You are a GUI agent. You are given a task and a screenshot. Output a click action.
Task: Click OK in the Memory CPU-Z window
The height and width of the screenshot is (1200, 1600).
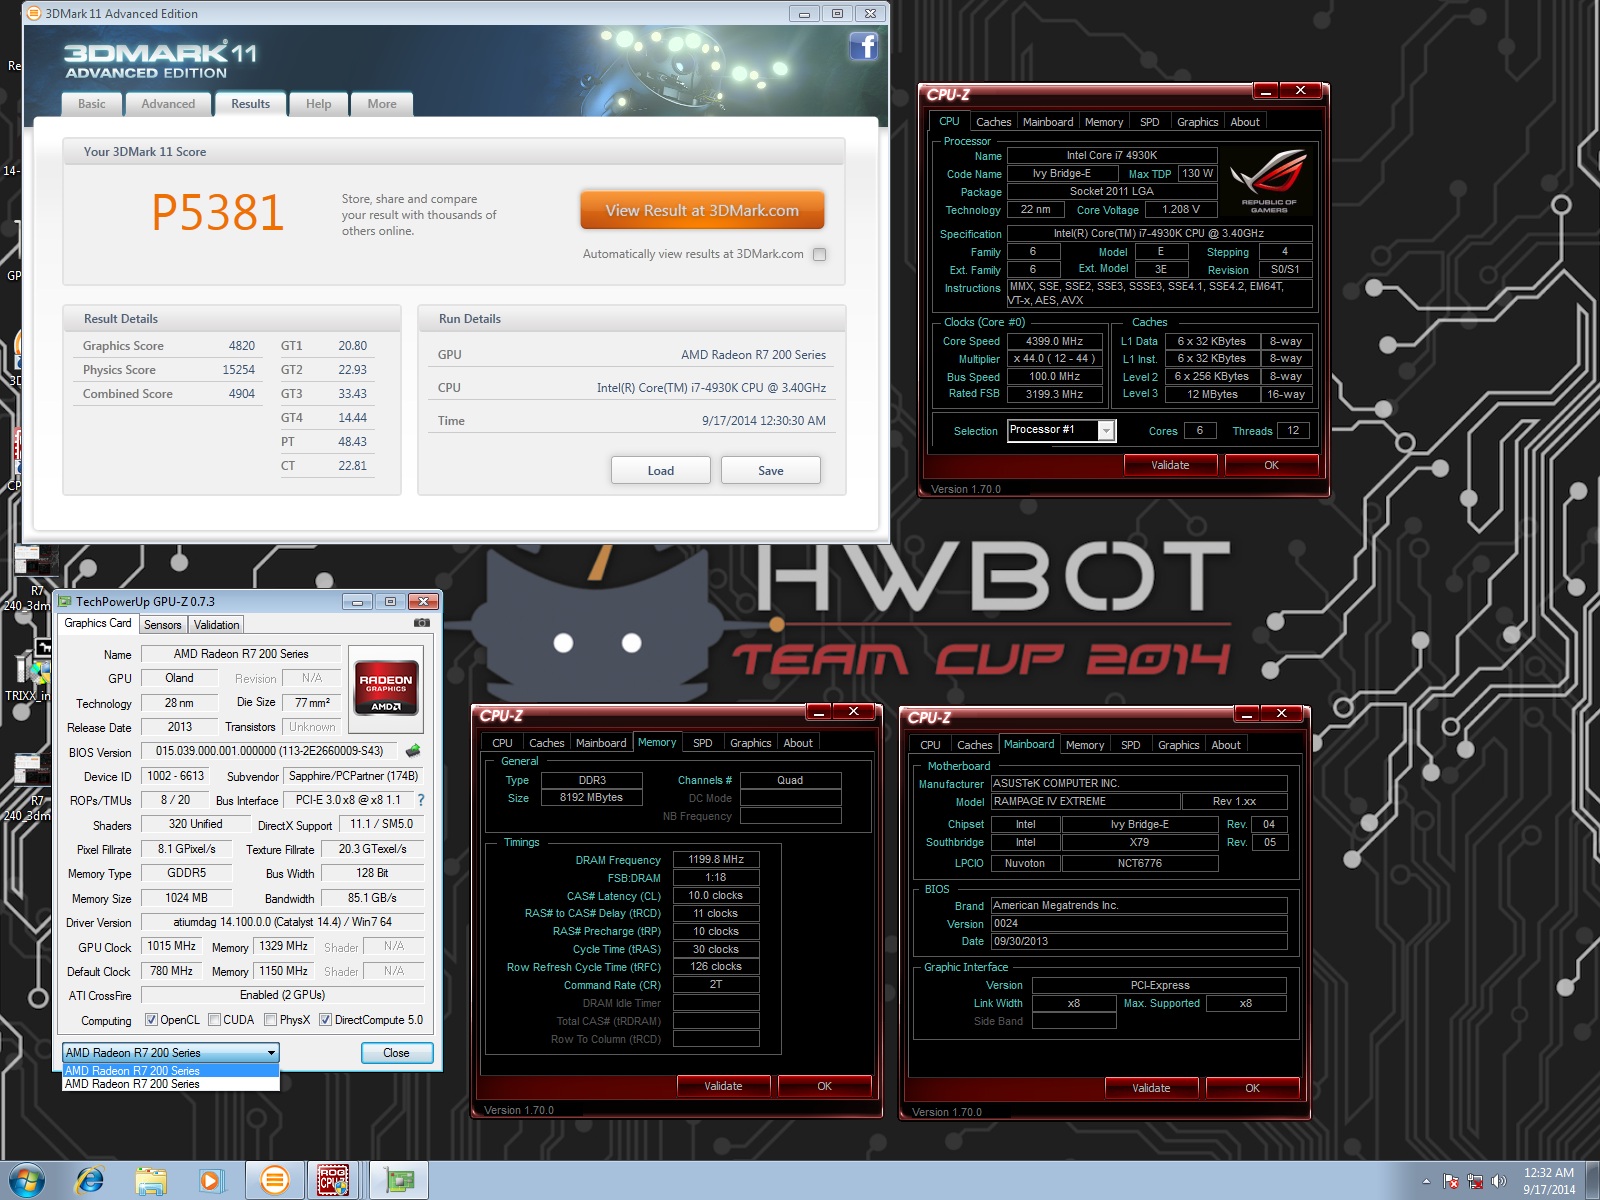[824, 1086]
